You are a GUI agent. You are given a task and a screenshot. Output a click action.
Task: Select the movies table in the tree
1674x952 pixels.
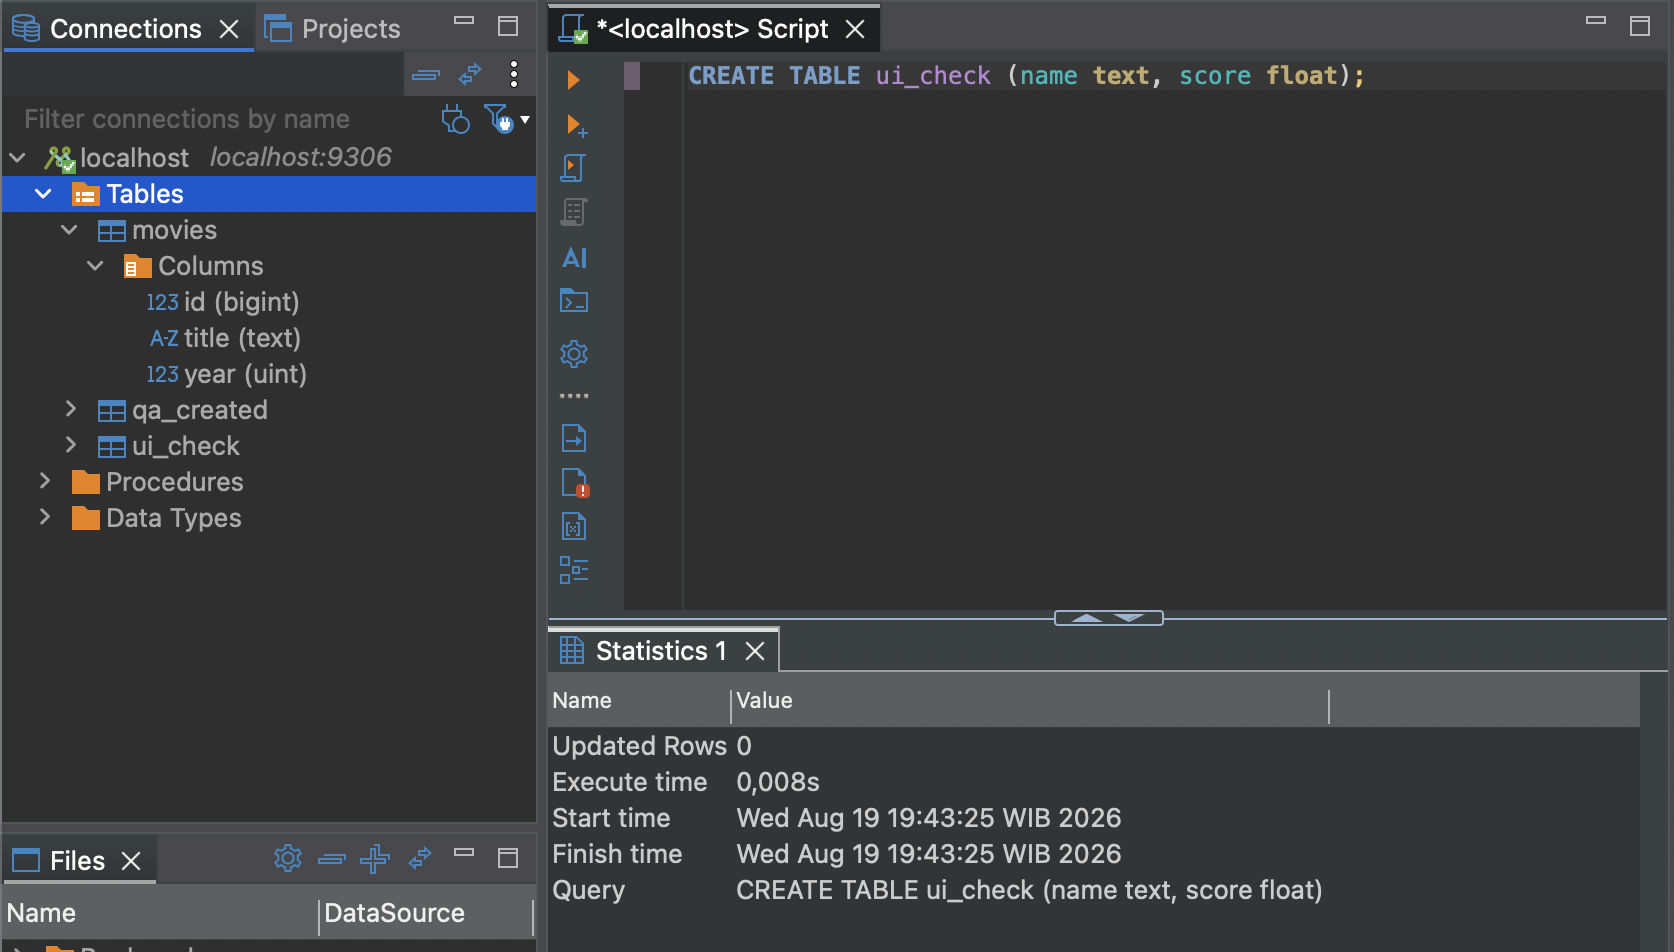[158, 230]
